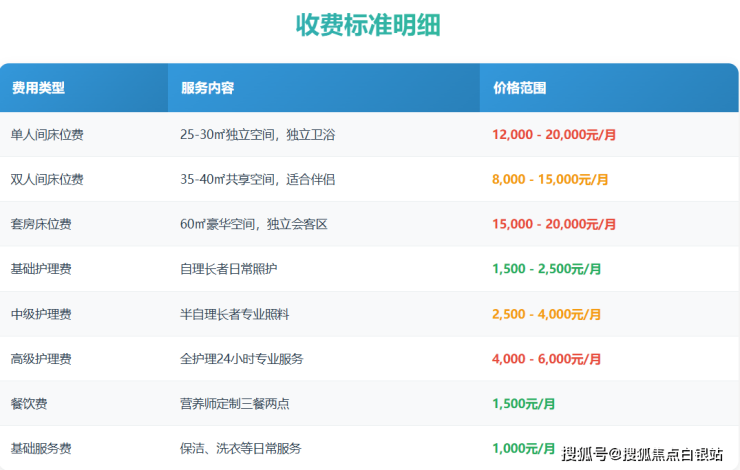The image size is (740, 470).
Task: Click the 餐饮费 row label
Action: pos(29,404)
